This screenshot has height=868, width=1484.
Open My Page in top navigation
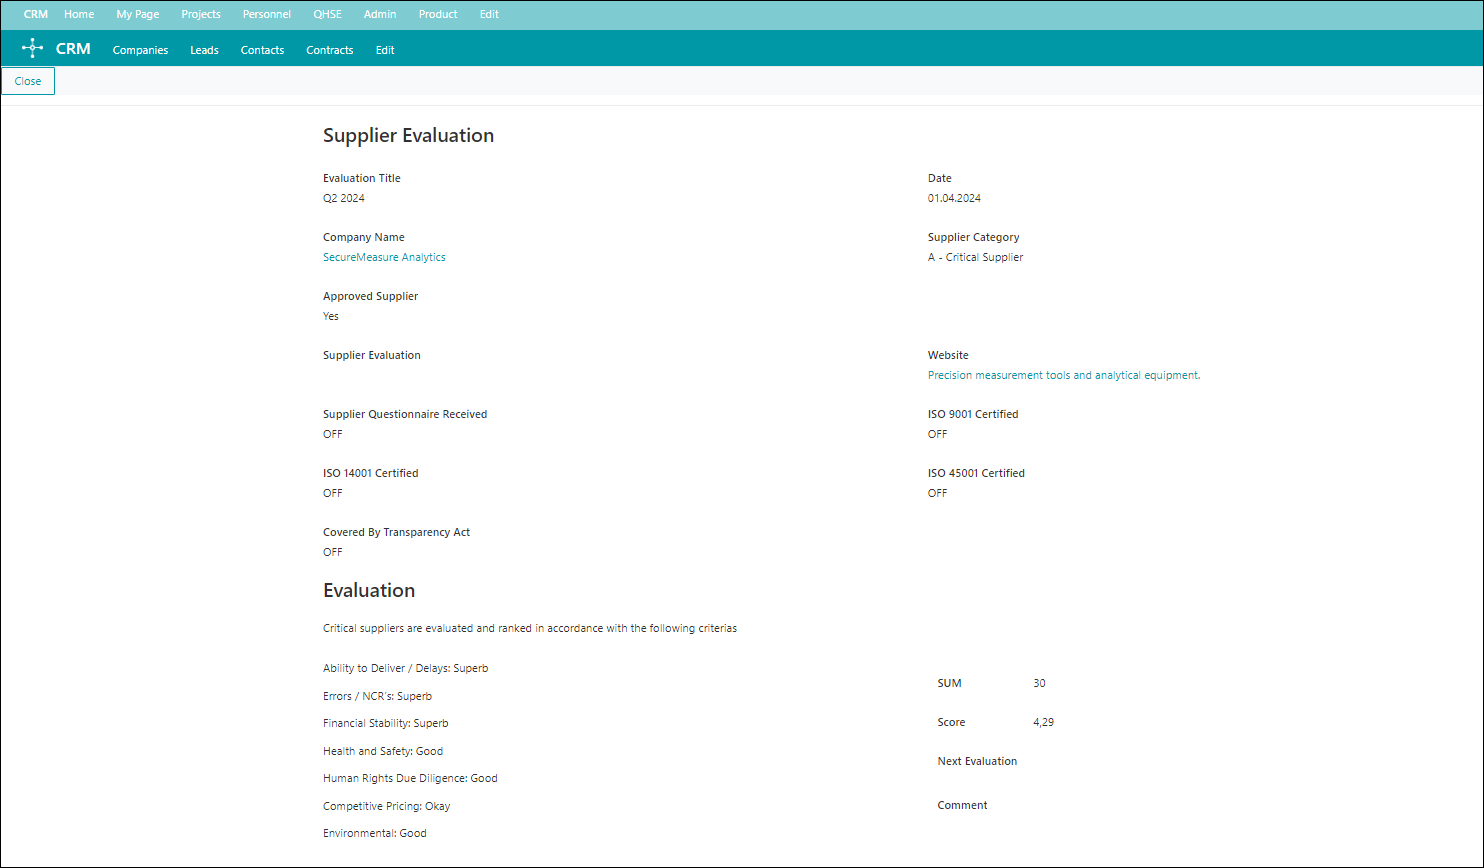138,14
